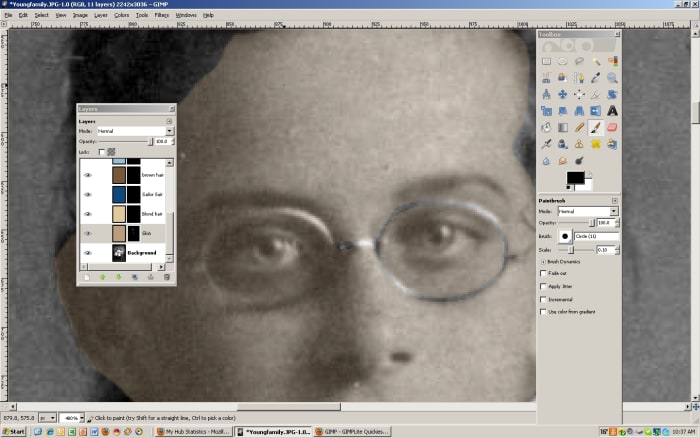Select the Paintbrush tool

pos(596,128)
